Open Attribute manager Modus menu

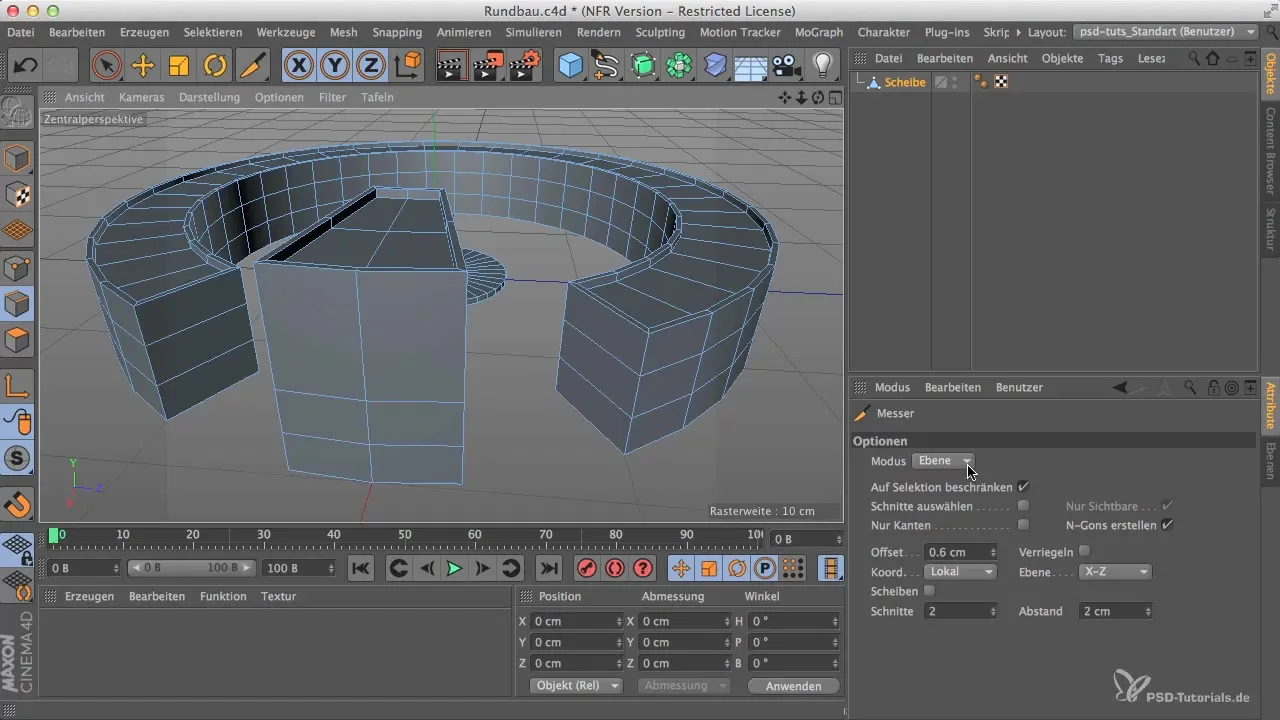pyautogui.click(x=892, y=387)
